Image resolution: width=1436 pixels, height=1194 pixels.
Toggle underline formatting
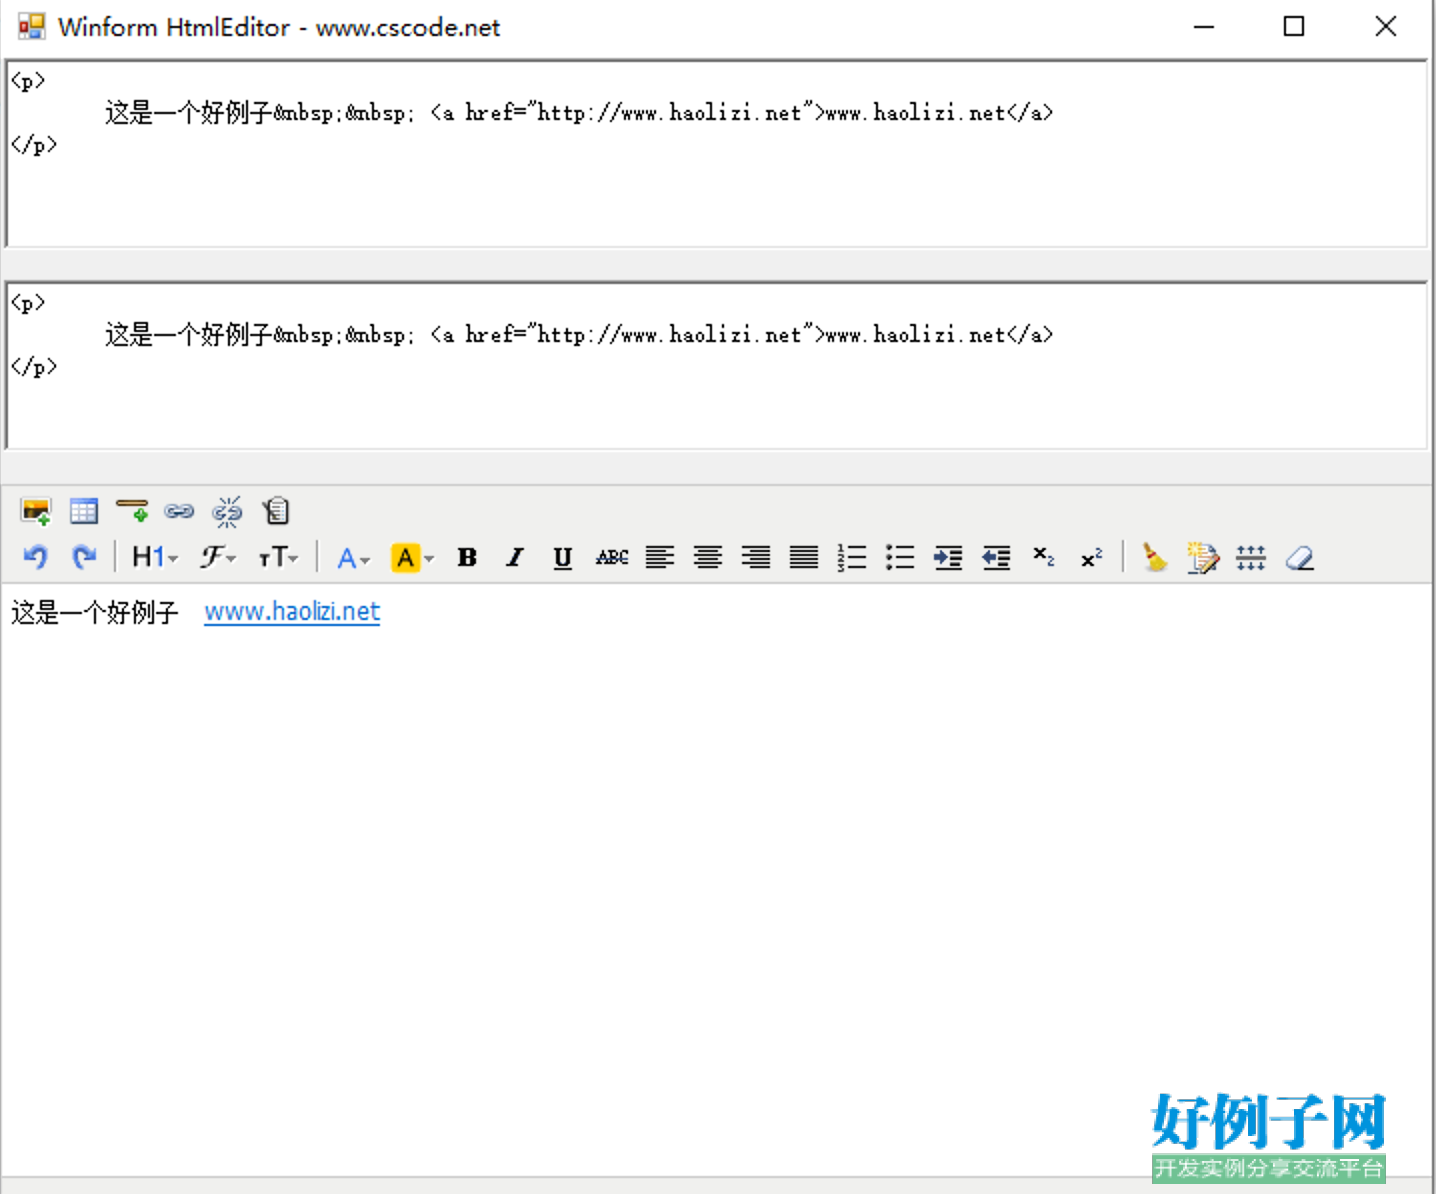[x=562, y=557]
